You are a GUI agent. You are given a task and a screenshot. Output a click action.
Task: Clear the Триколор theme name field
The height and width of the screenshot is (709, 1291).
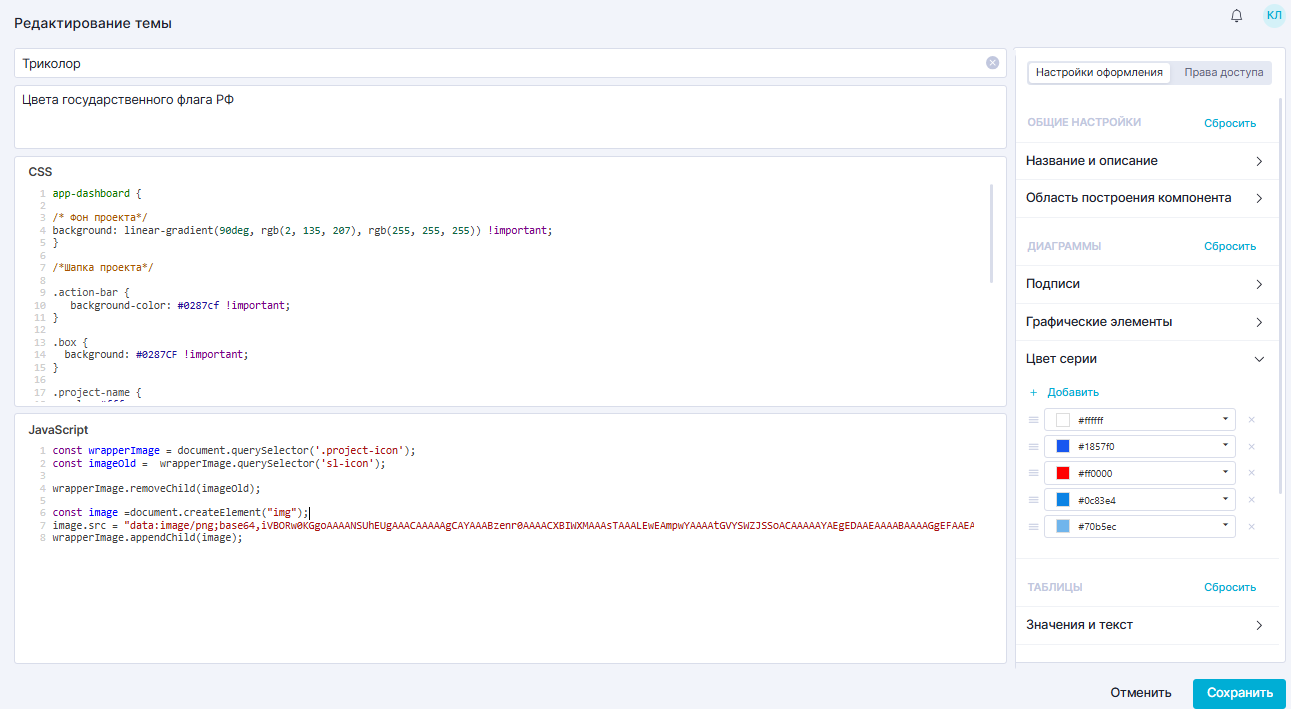tap(992, 63)
